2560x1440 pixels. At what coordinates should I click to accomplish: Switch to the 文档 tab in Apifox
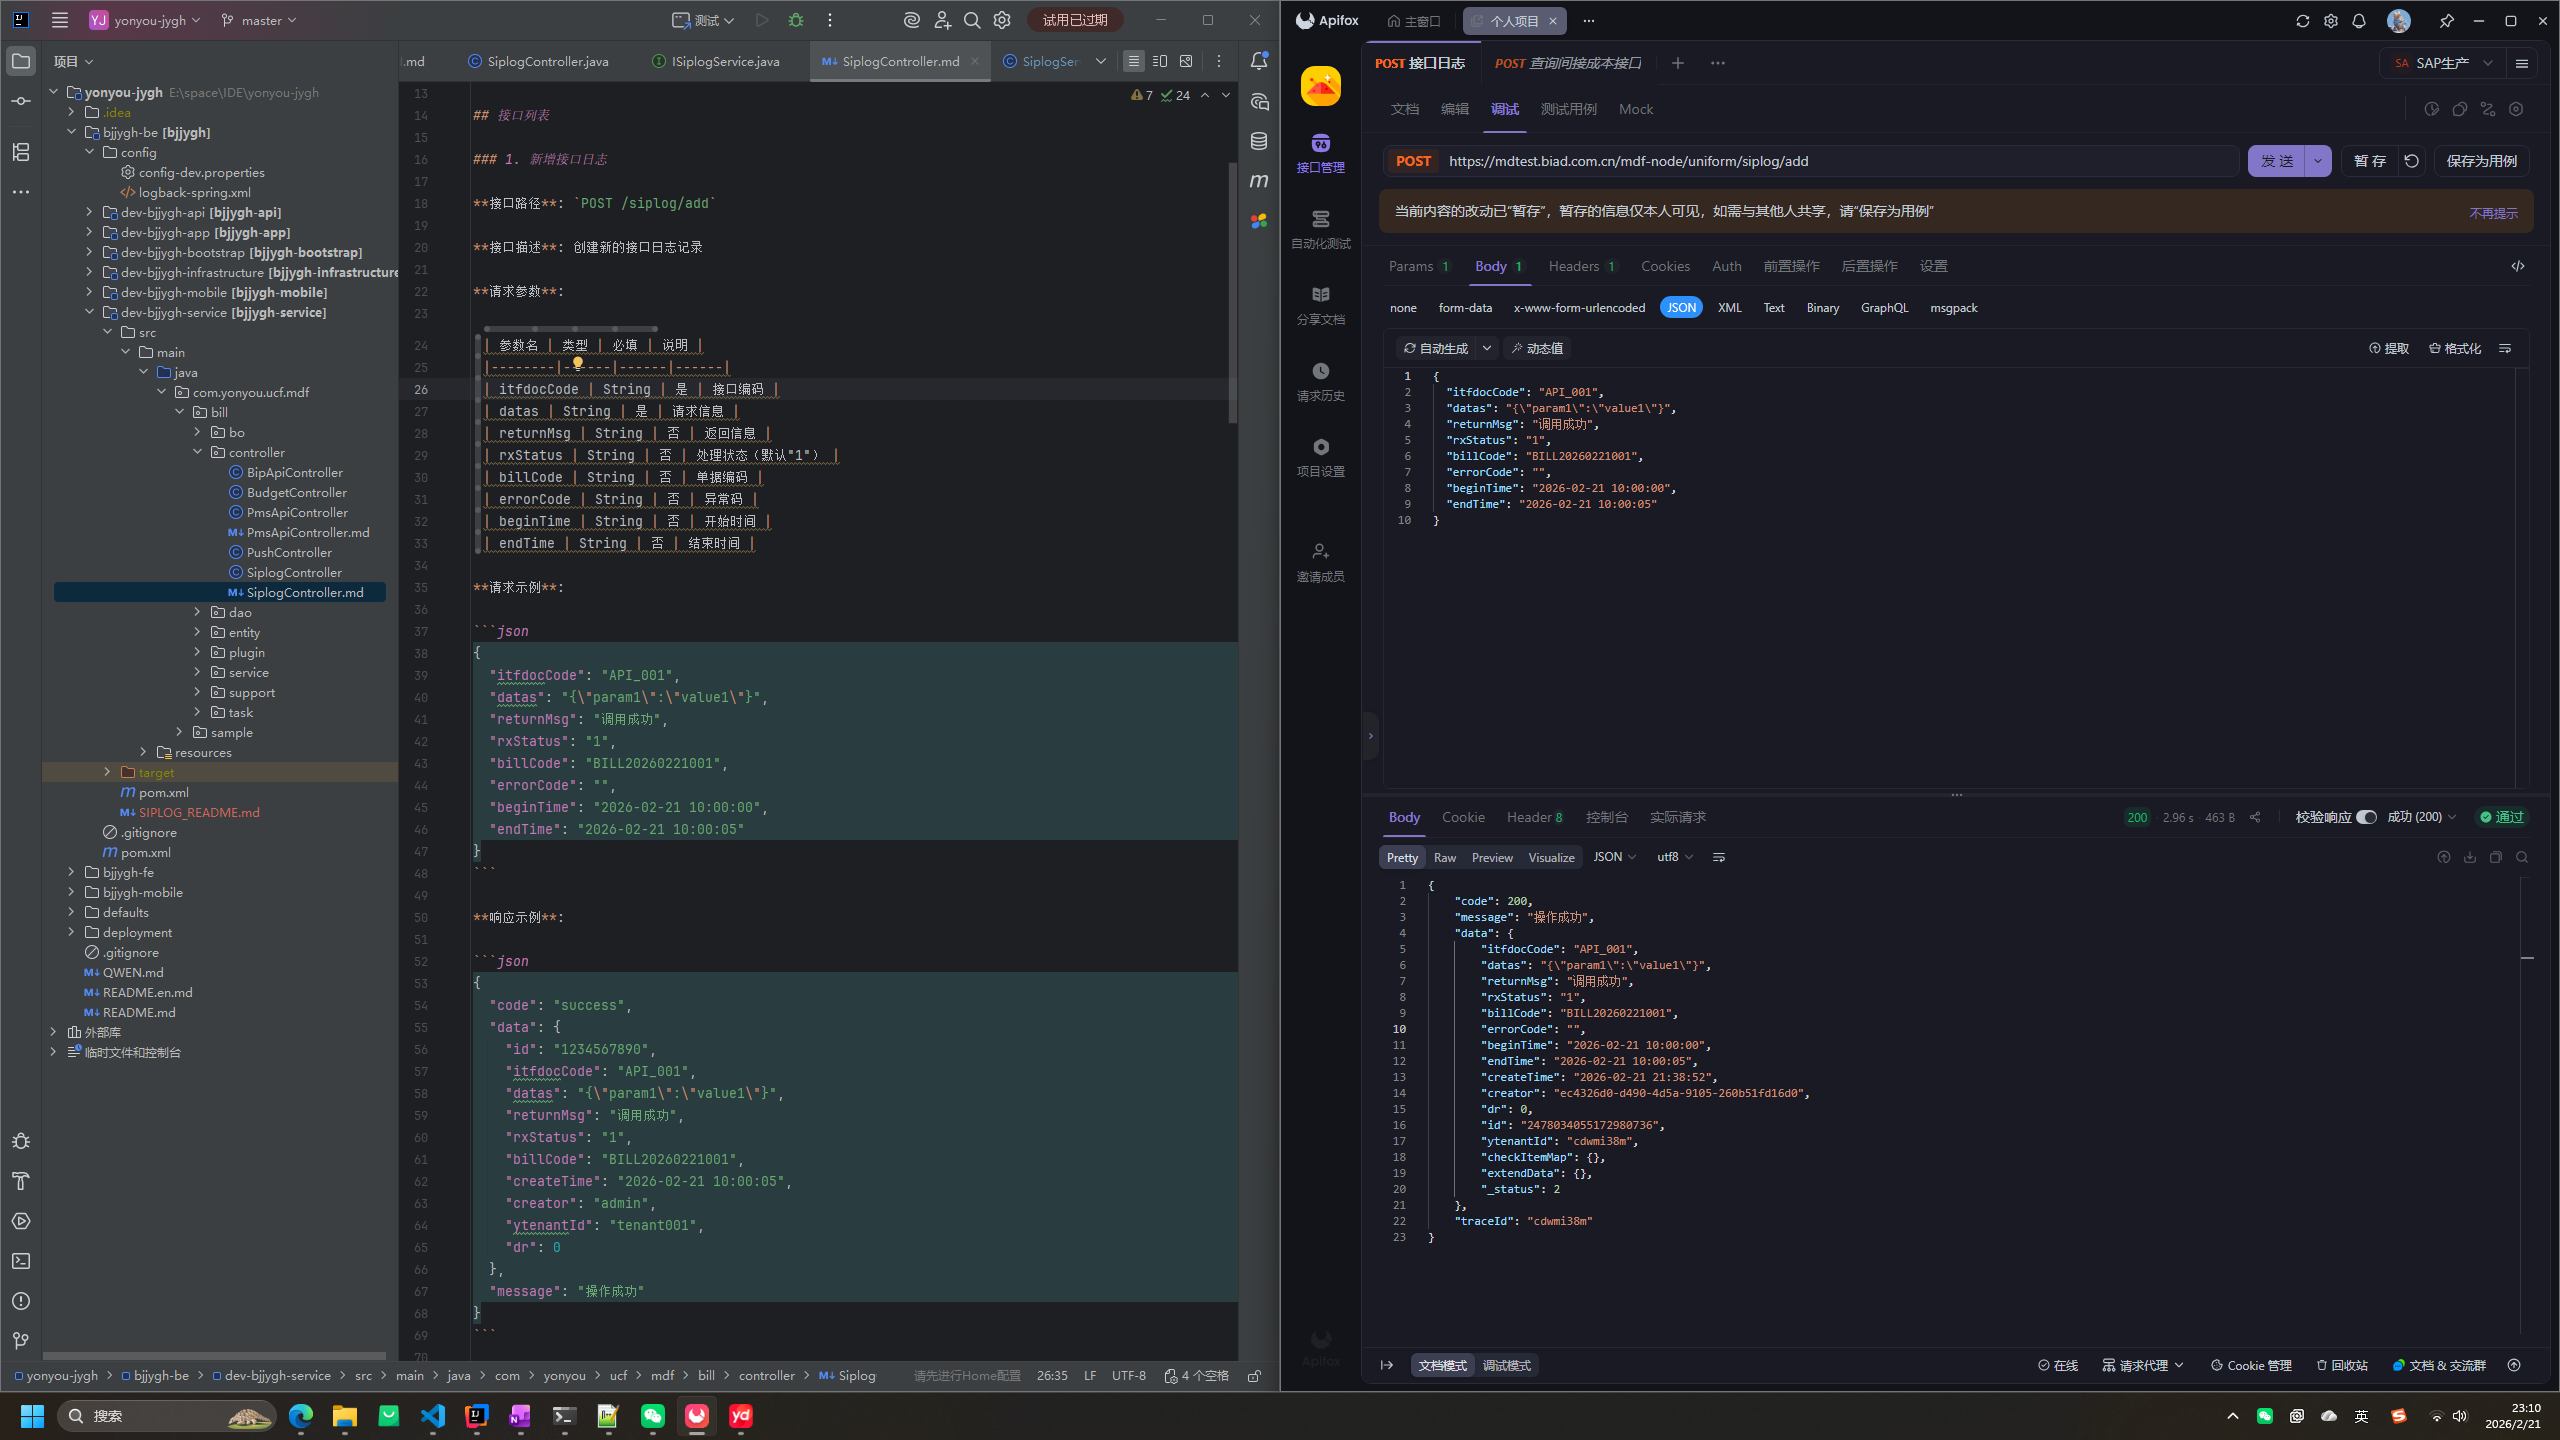1404,109
